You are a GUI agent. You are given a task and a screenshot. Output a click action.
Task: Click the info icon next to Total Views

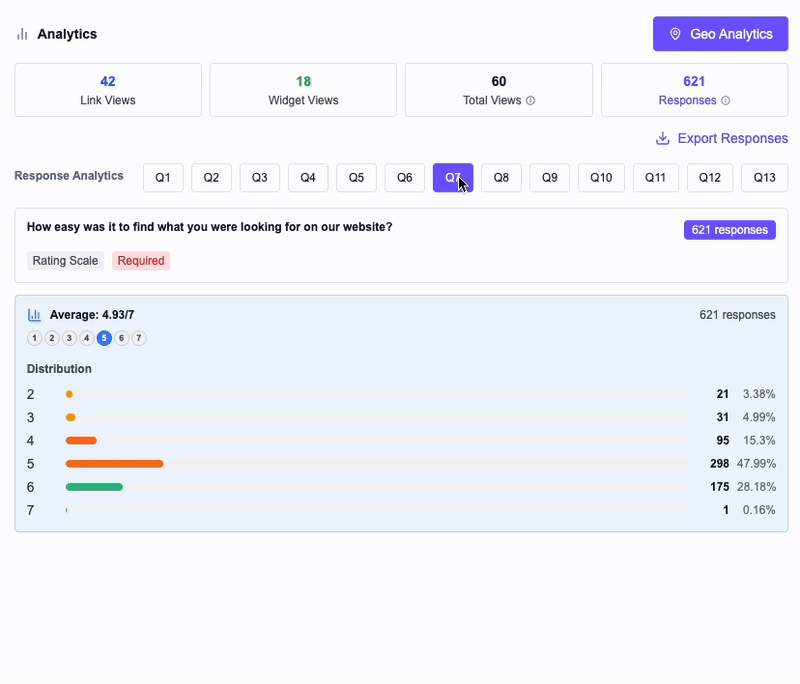coord(530,101)
